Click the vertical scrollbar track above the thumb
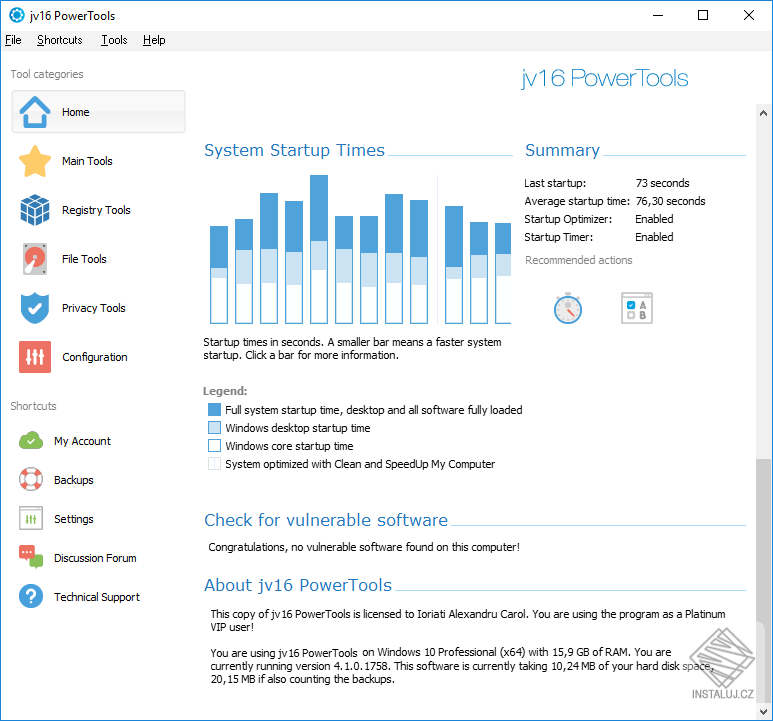773x721 pixels. tap(764, 290)
